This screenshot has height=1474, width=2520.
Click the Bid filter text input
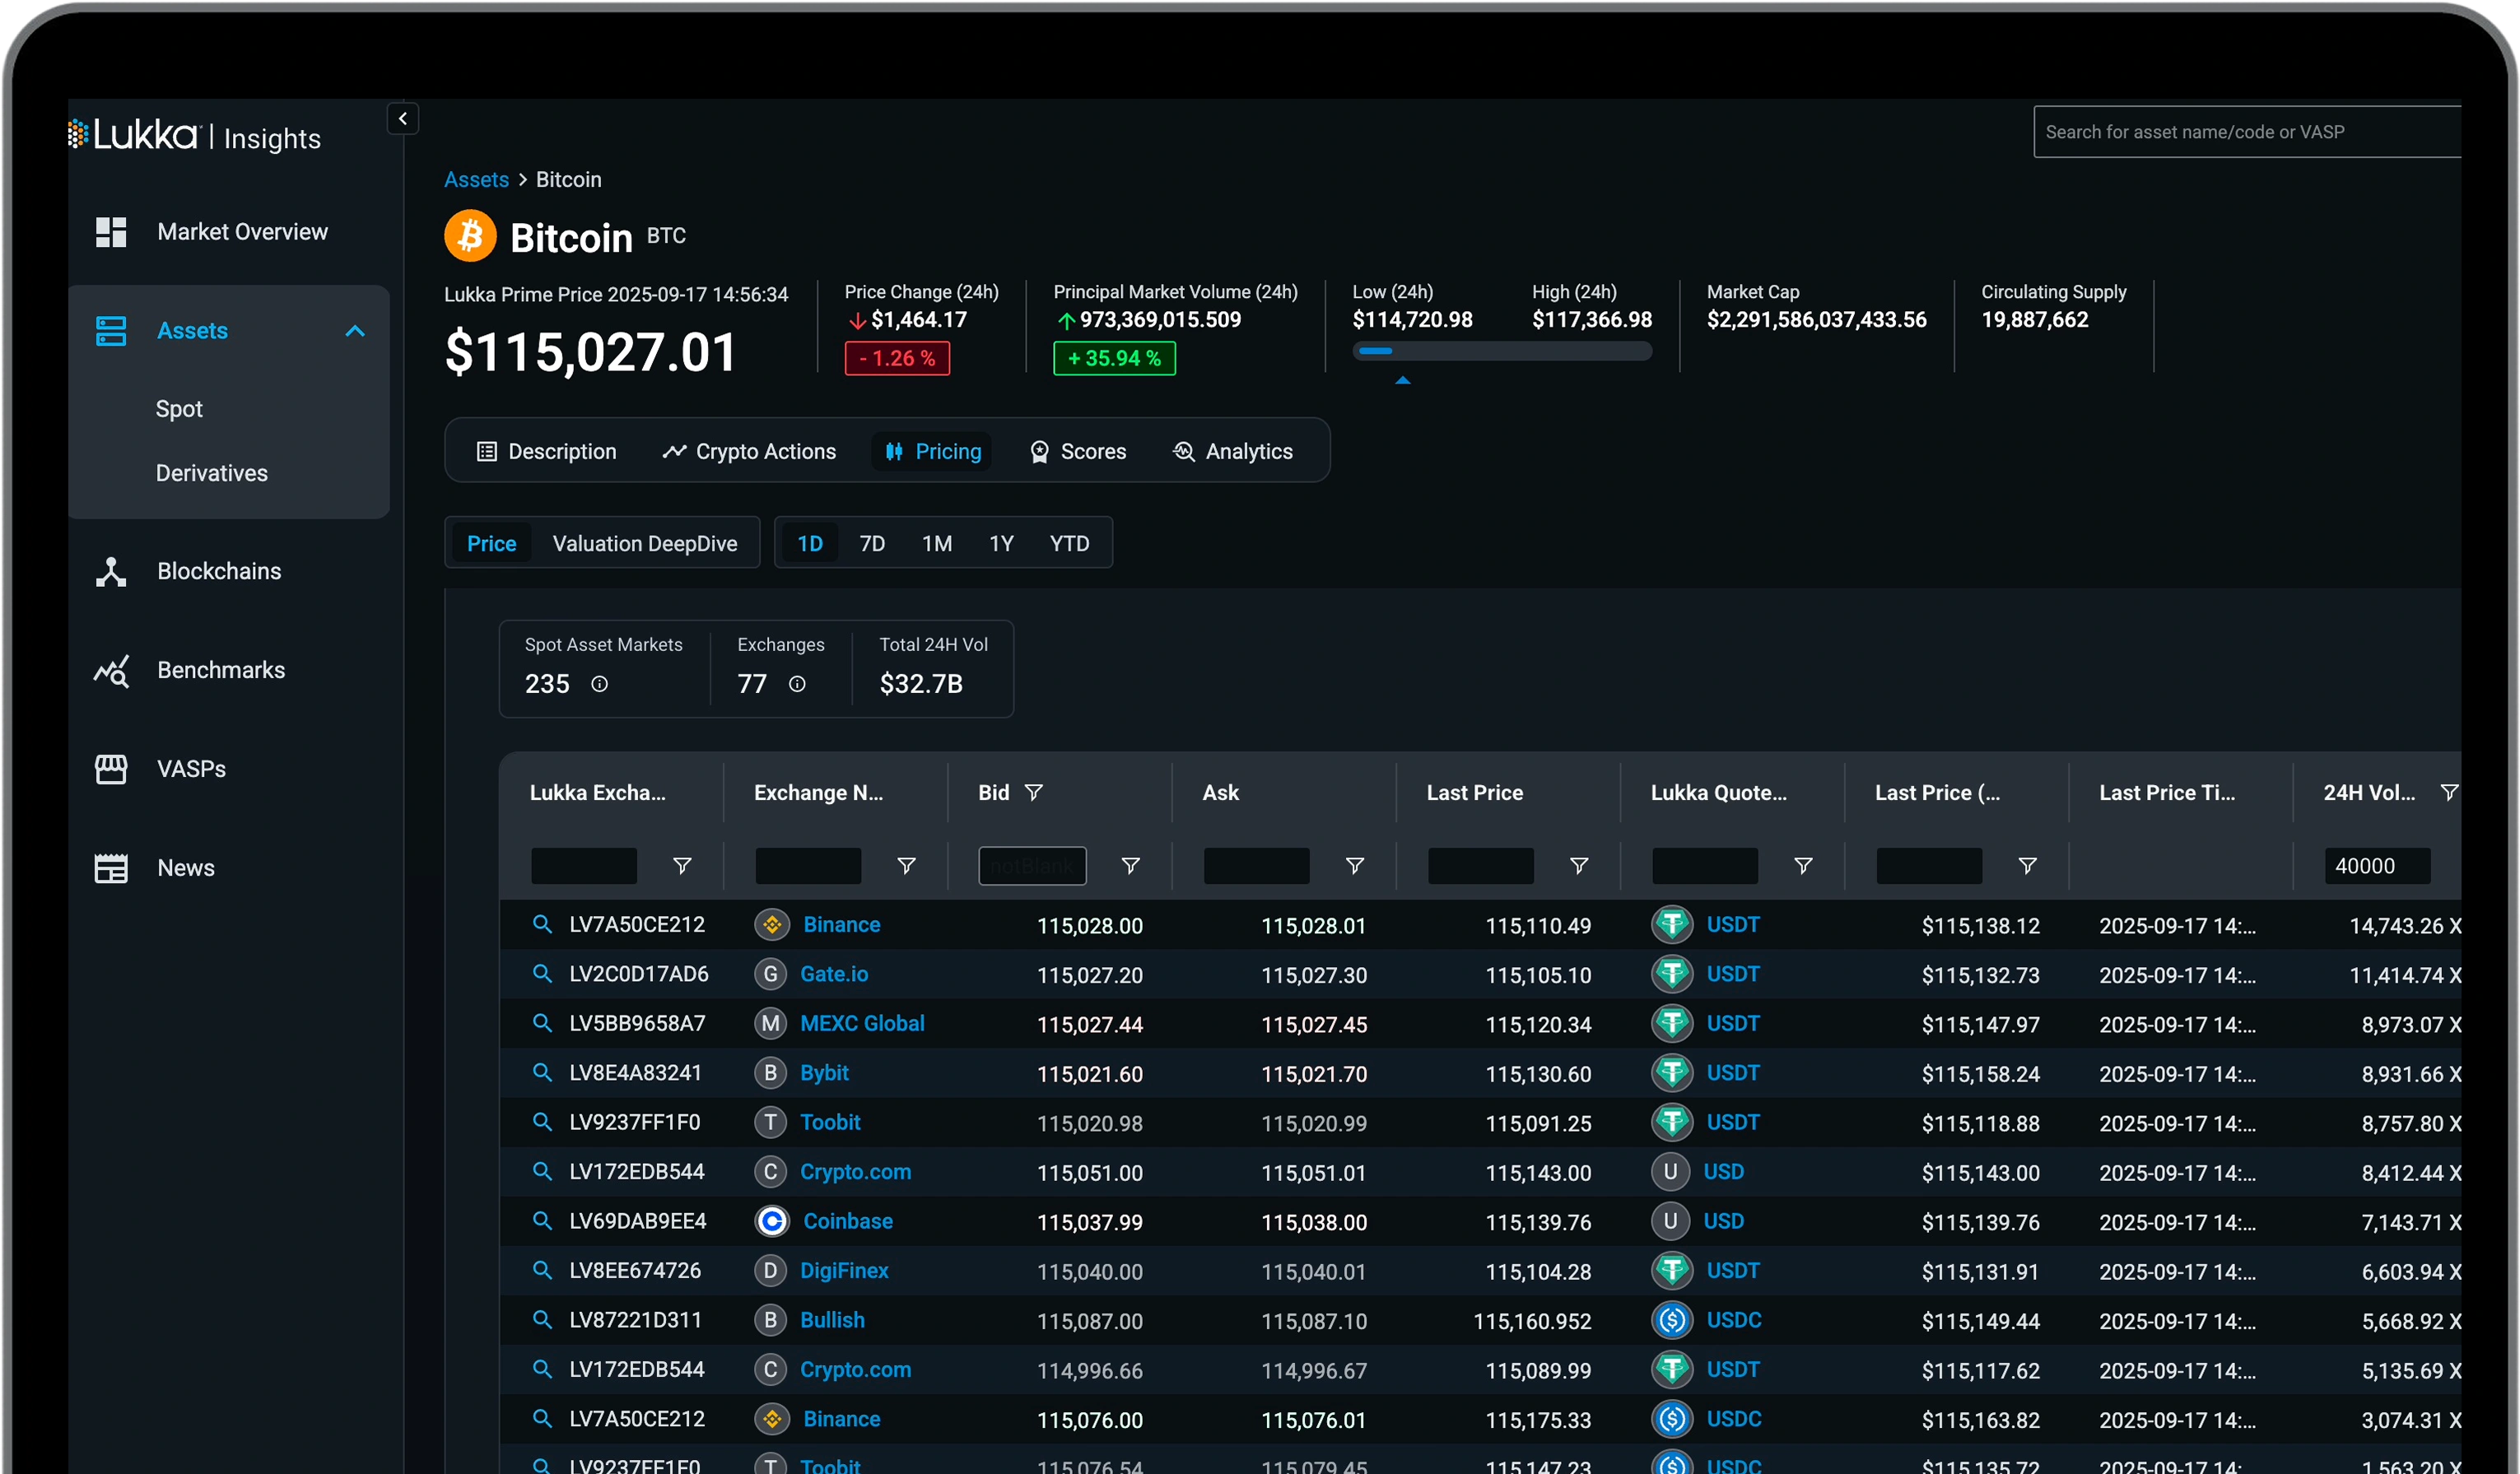point(1032,866)
